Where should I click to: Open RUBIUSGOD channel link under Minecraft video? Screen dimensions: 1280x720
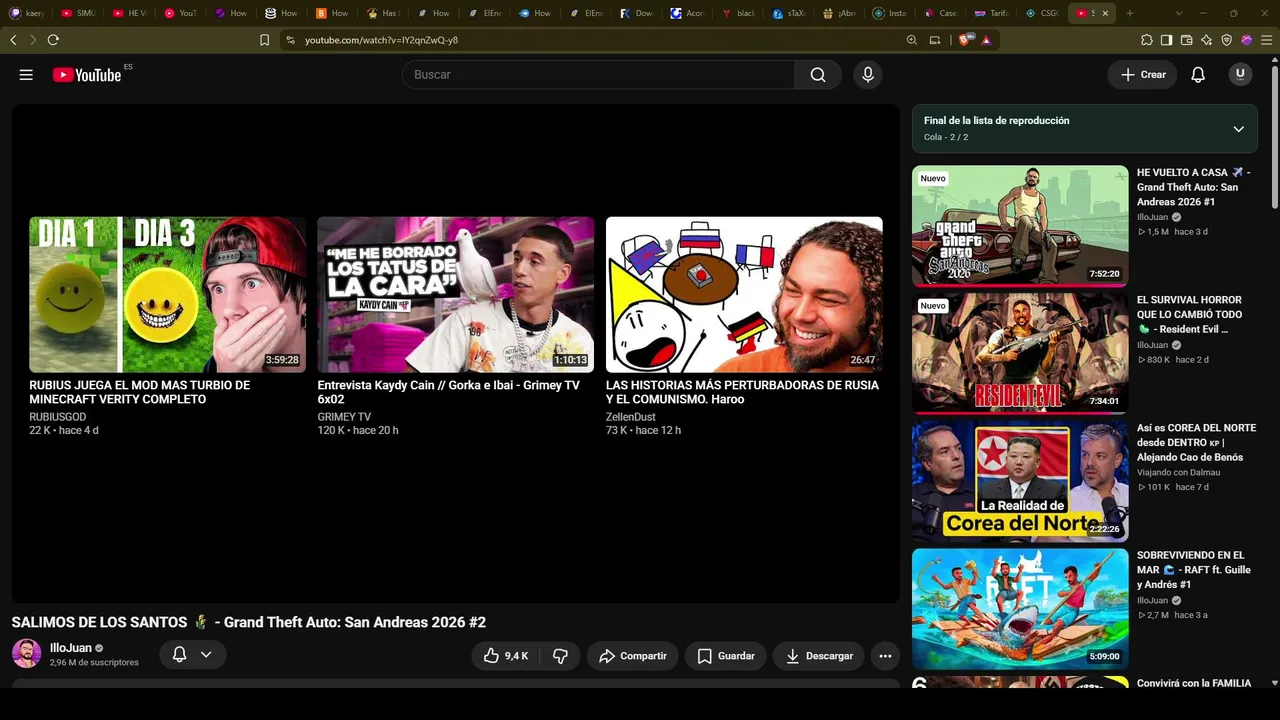[58, 417]
